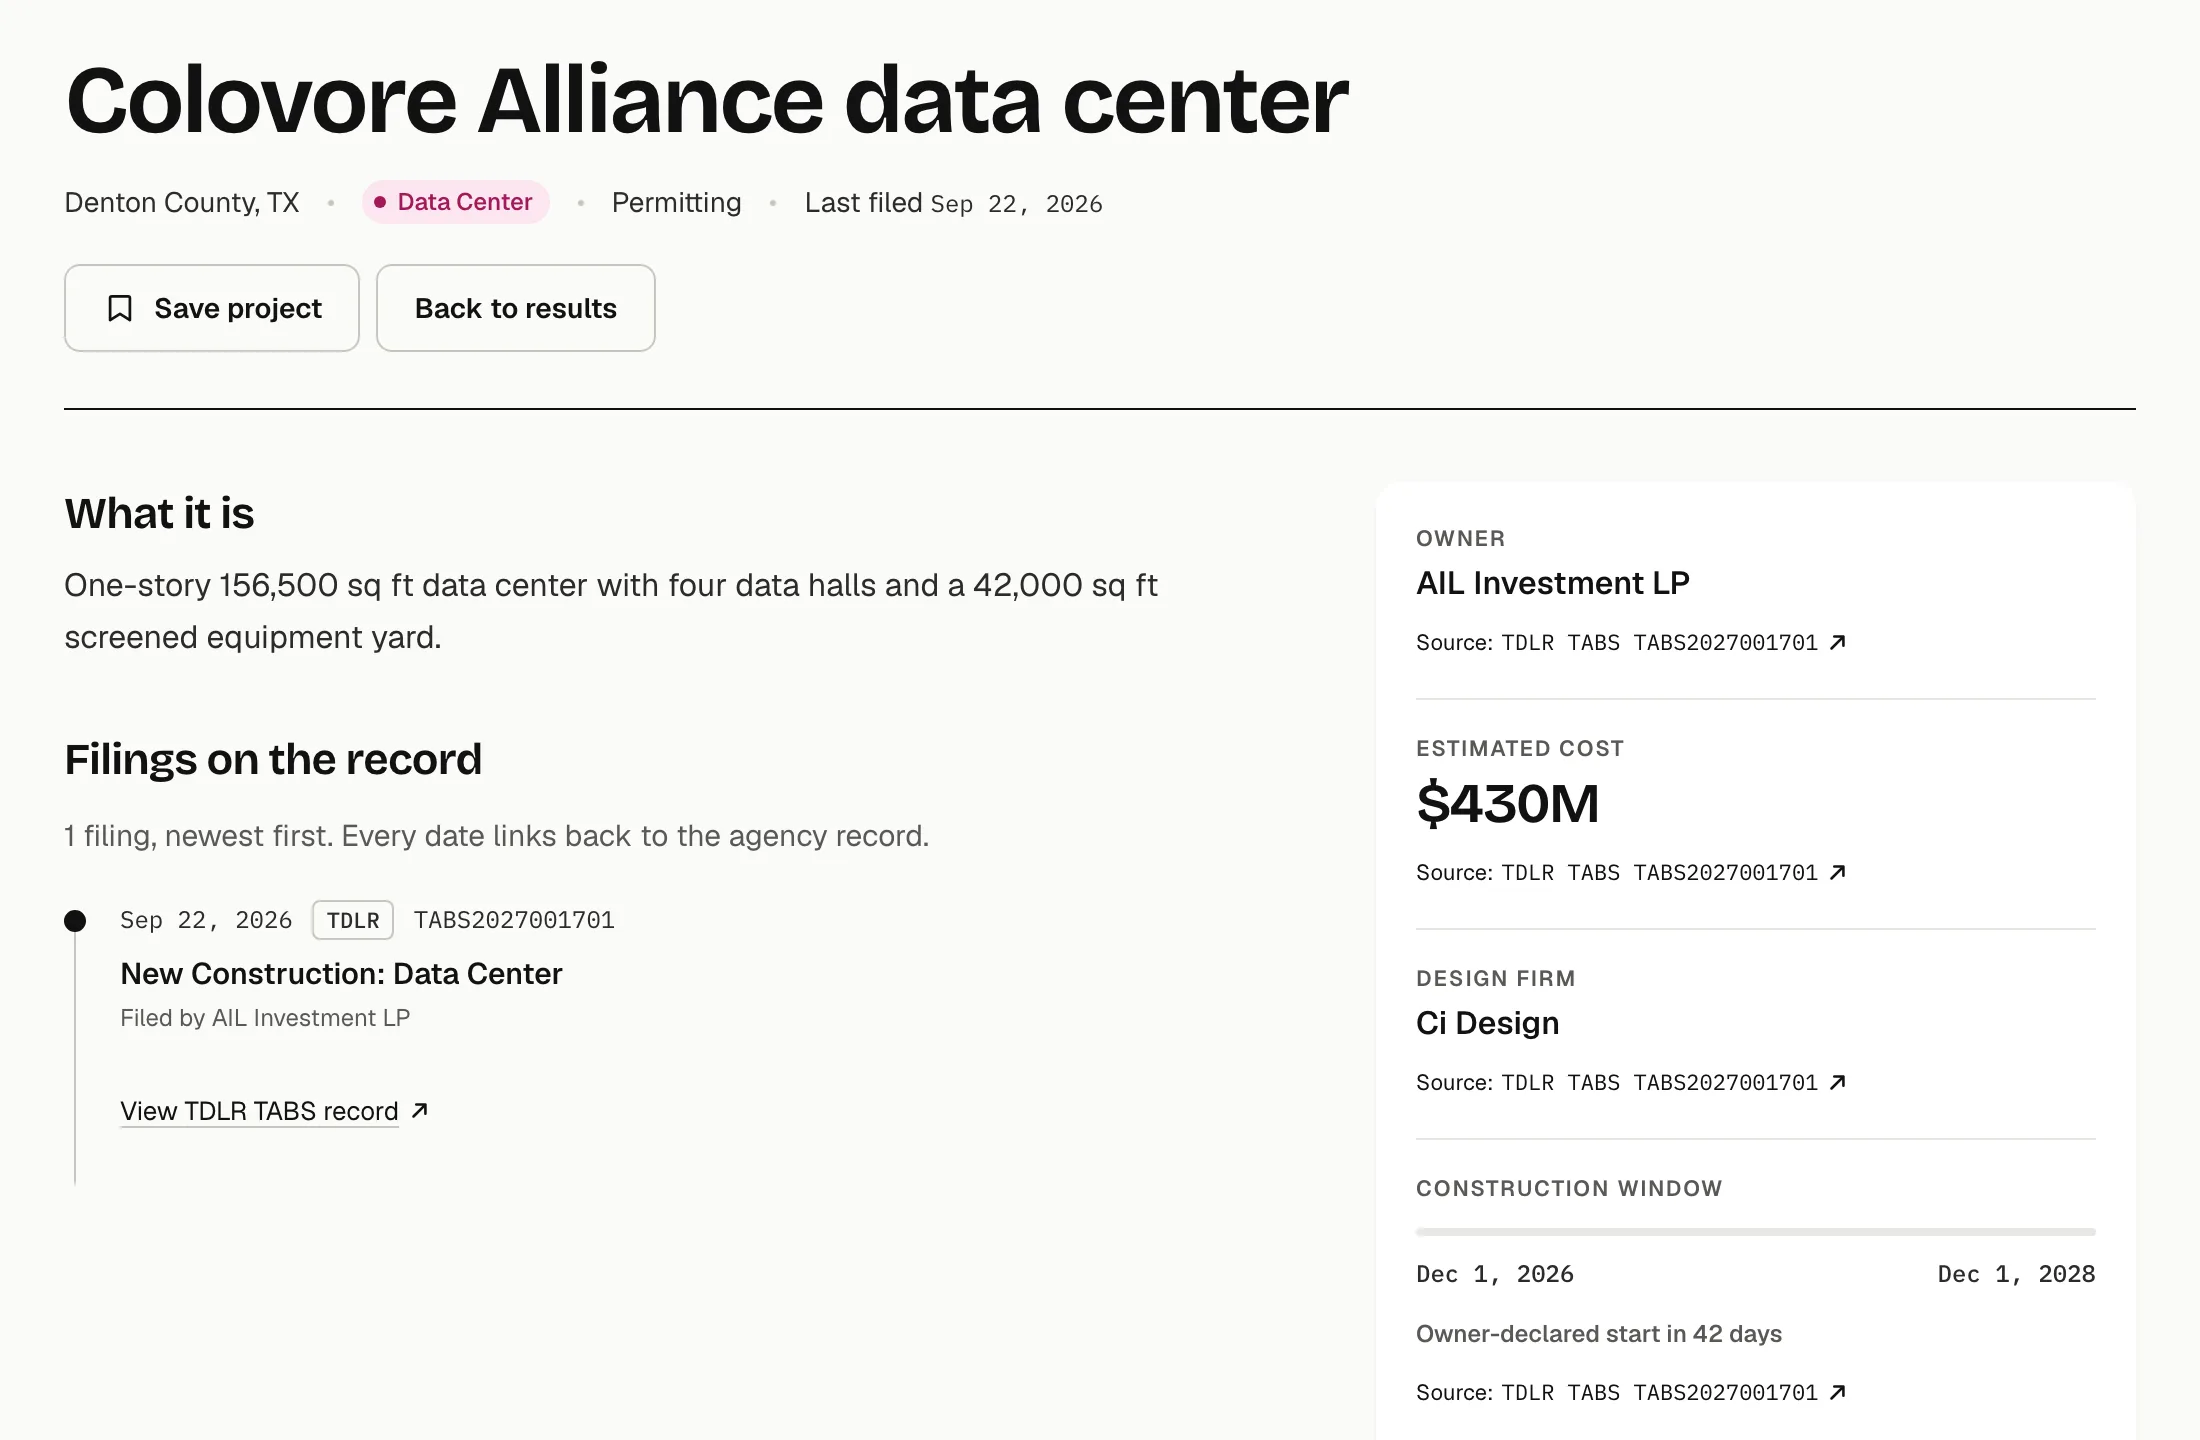Viewport: 2200px width, 1440px height.
Task: Click the construction window progress bar
Action: click(x=1756, y=1232)
